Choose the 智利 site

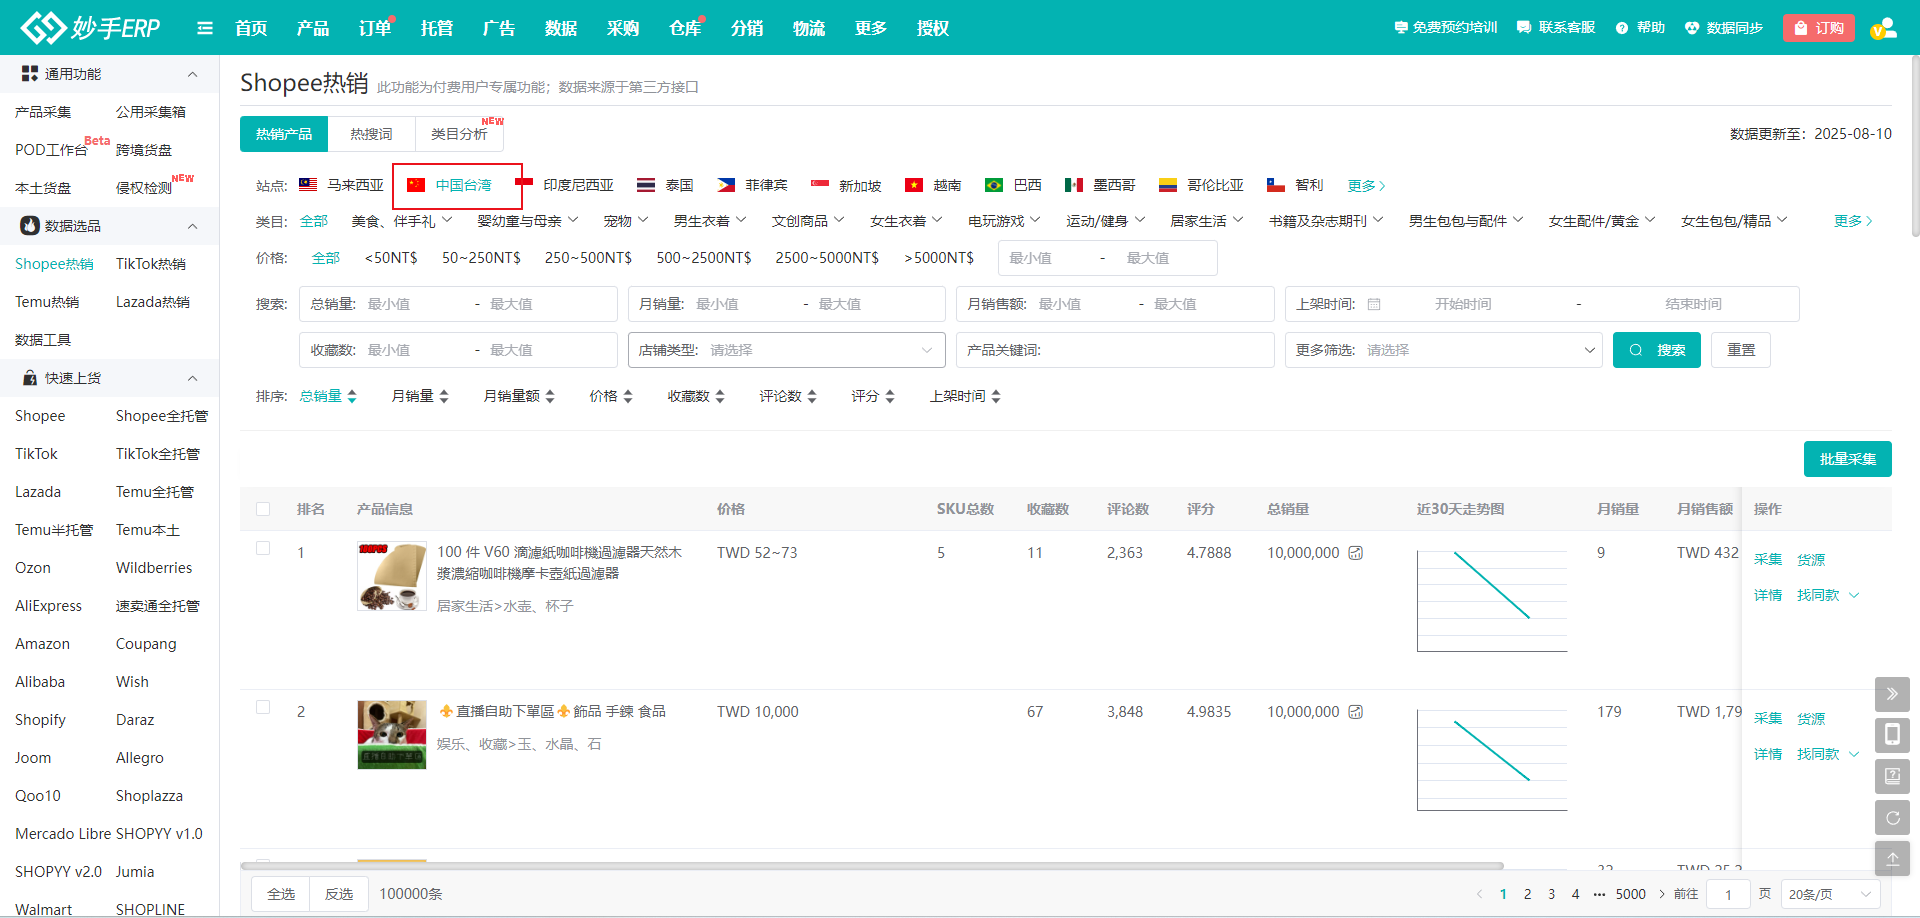[x=1295, y=185]
